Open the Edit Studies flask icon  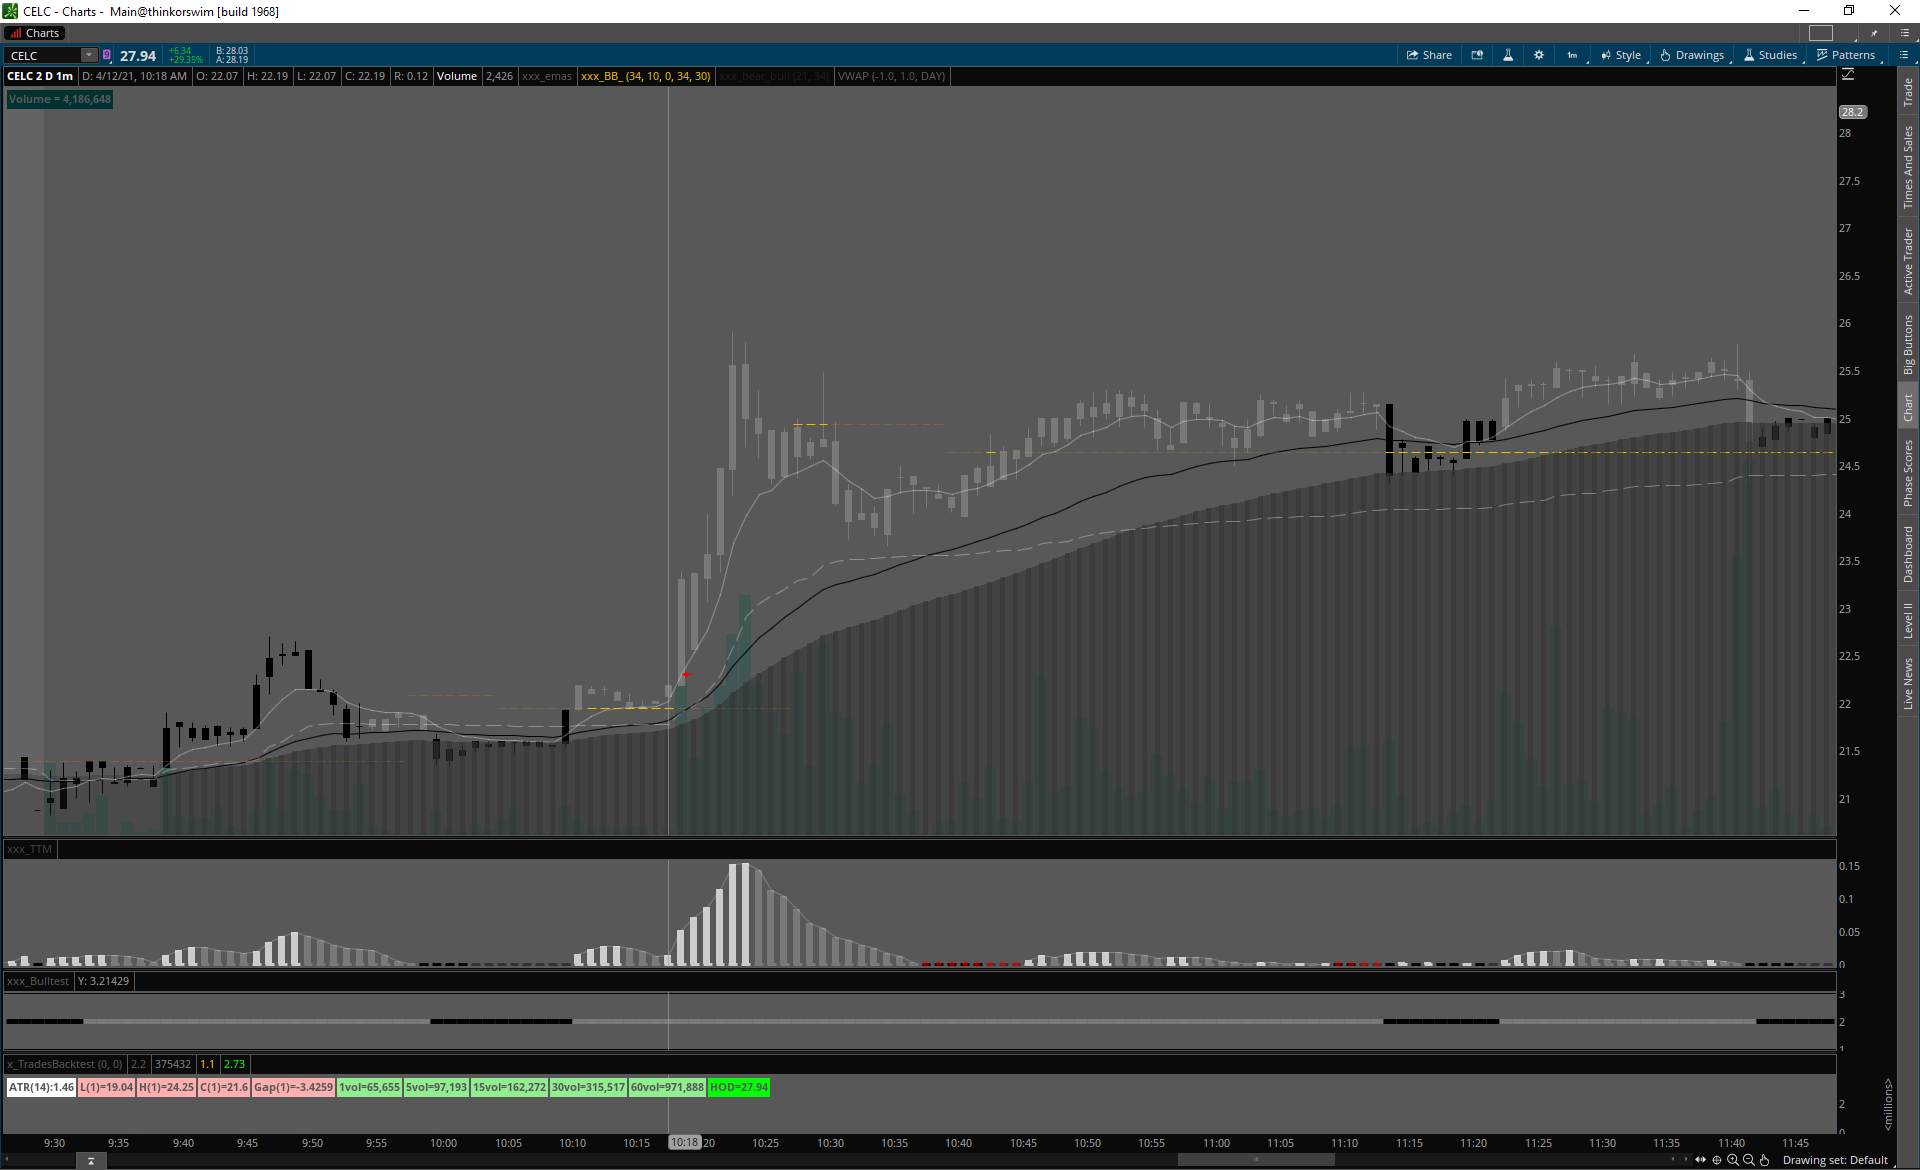click(x=1508, y=55)
